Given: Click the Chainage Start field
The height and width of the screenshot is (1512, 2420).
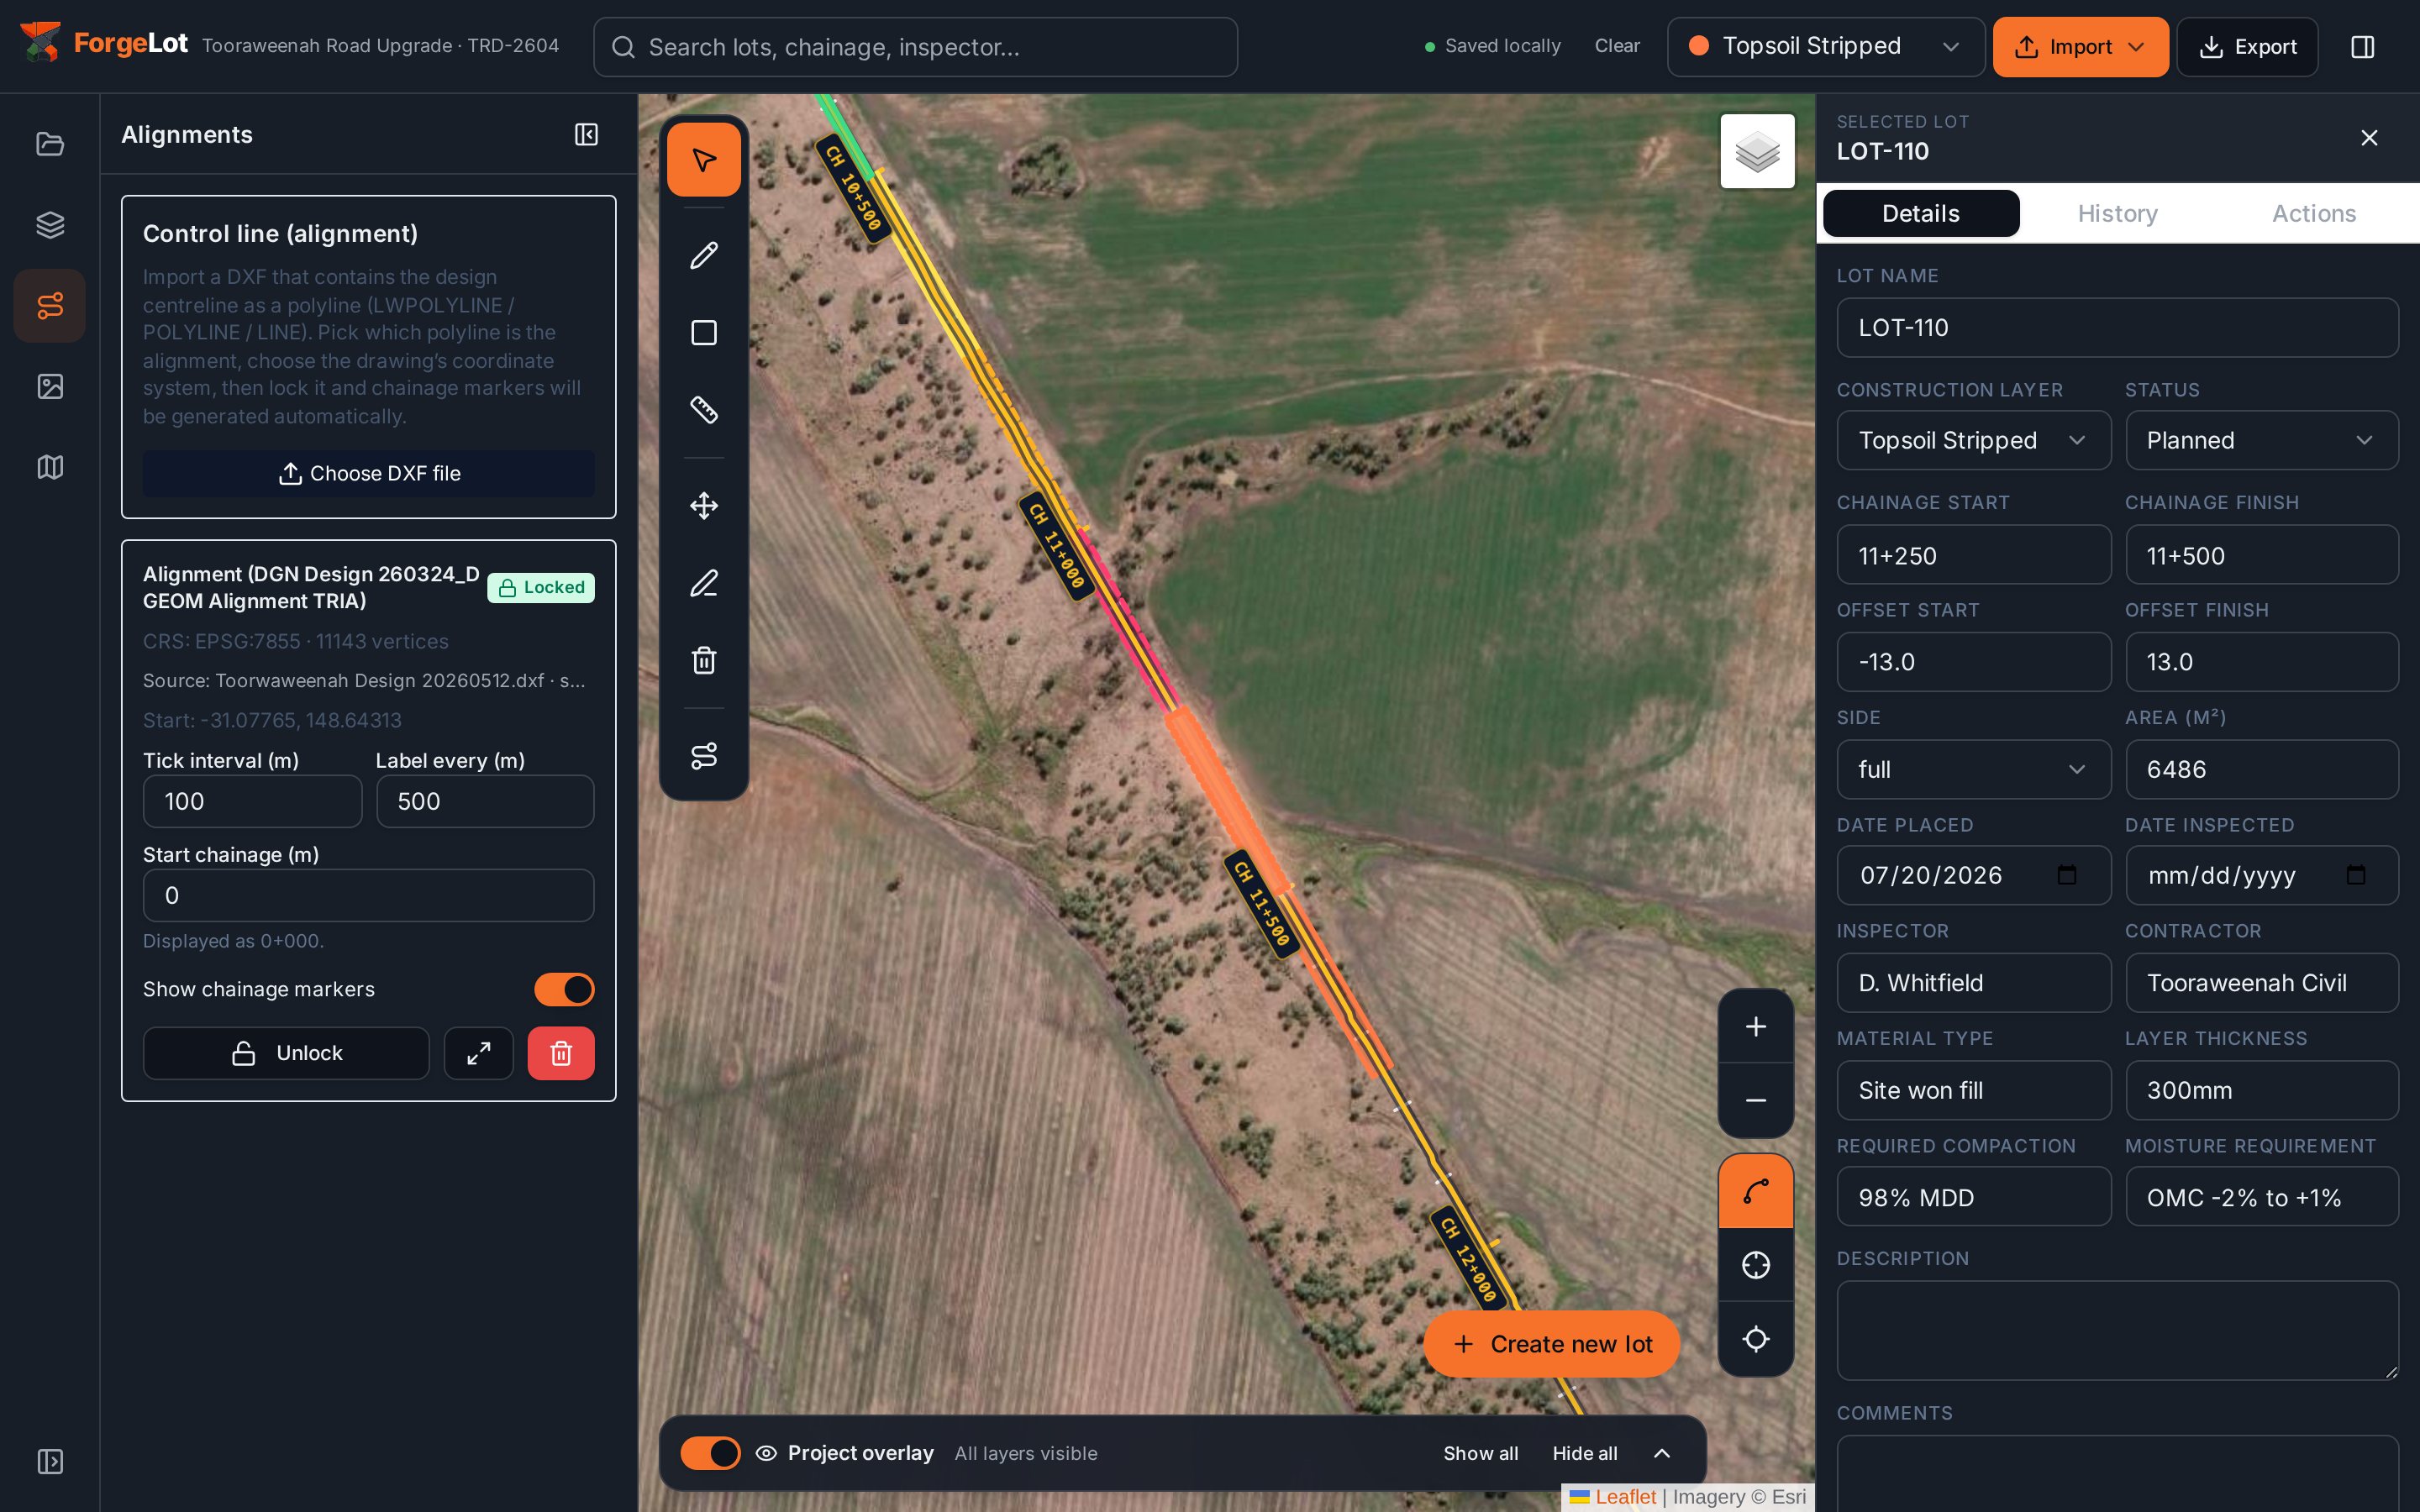Looking at the screenshot, I should [x=1973, y=555].
